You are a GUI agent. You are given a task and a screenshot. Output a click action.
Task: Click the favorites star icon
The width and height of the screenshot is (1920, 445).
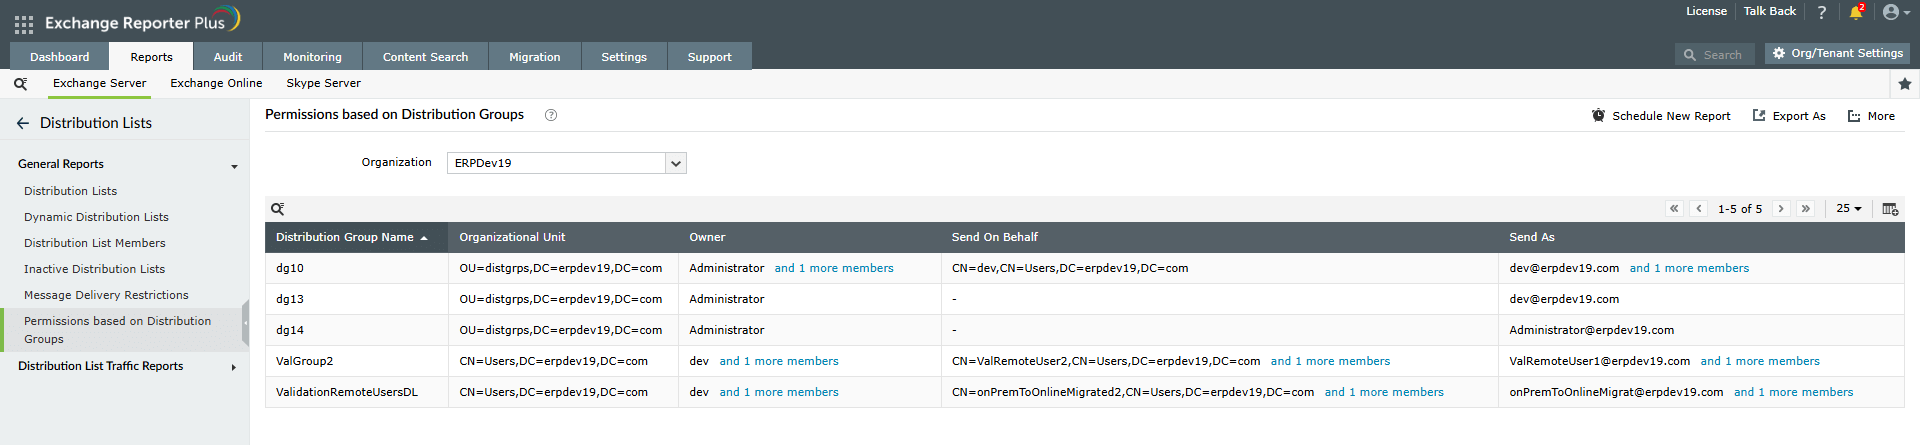tap(1905, 84)
